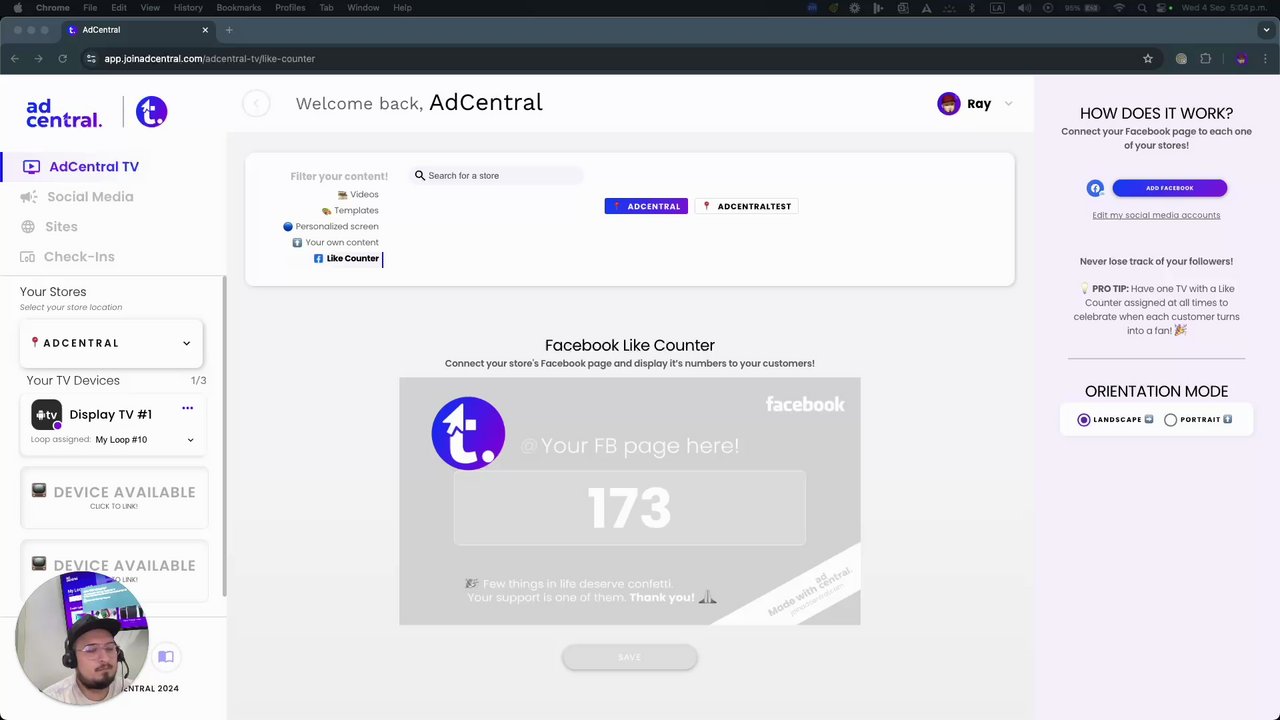Screen dimensions: 1280x720
Task: Click the AdCentral TV play icon
Action: (31, 167)
